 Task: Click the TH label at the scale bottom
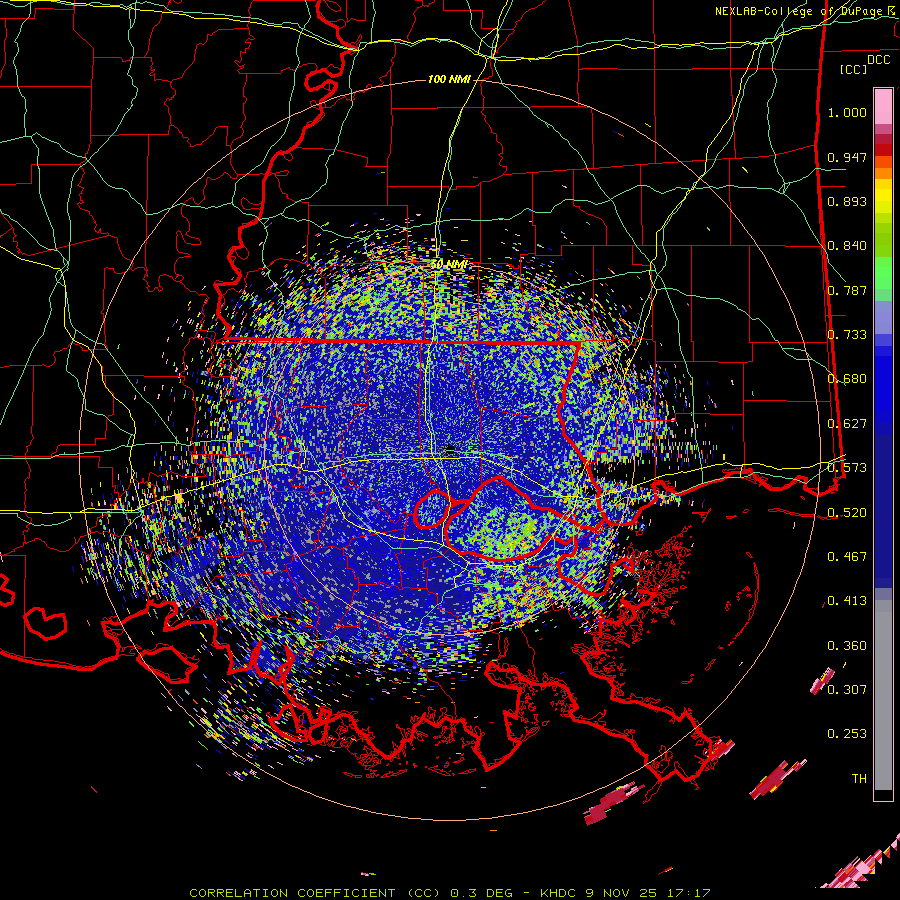(x=859, y=779)
